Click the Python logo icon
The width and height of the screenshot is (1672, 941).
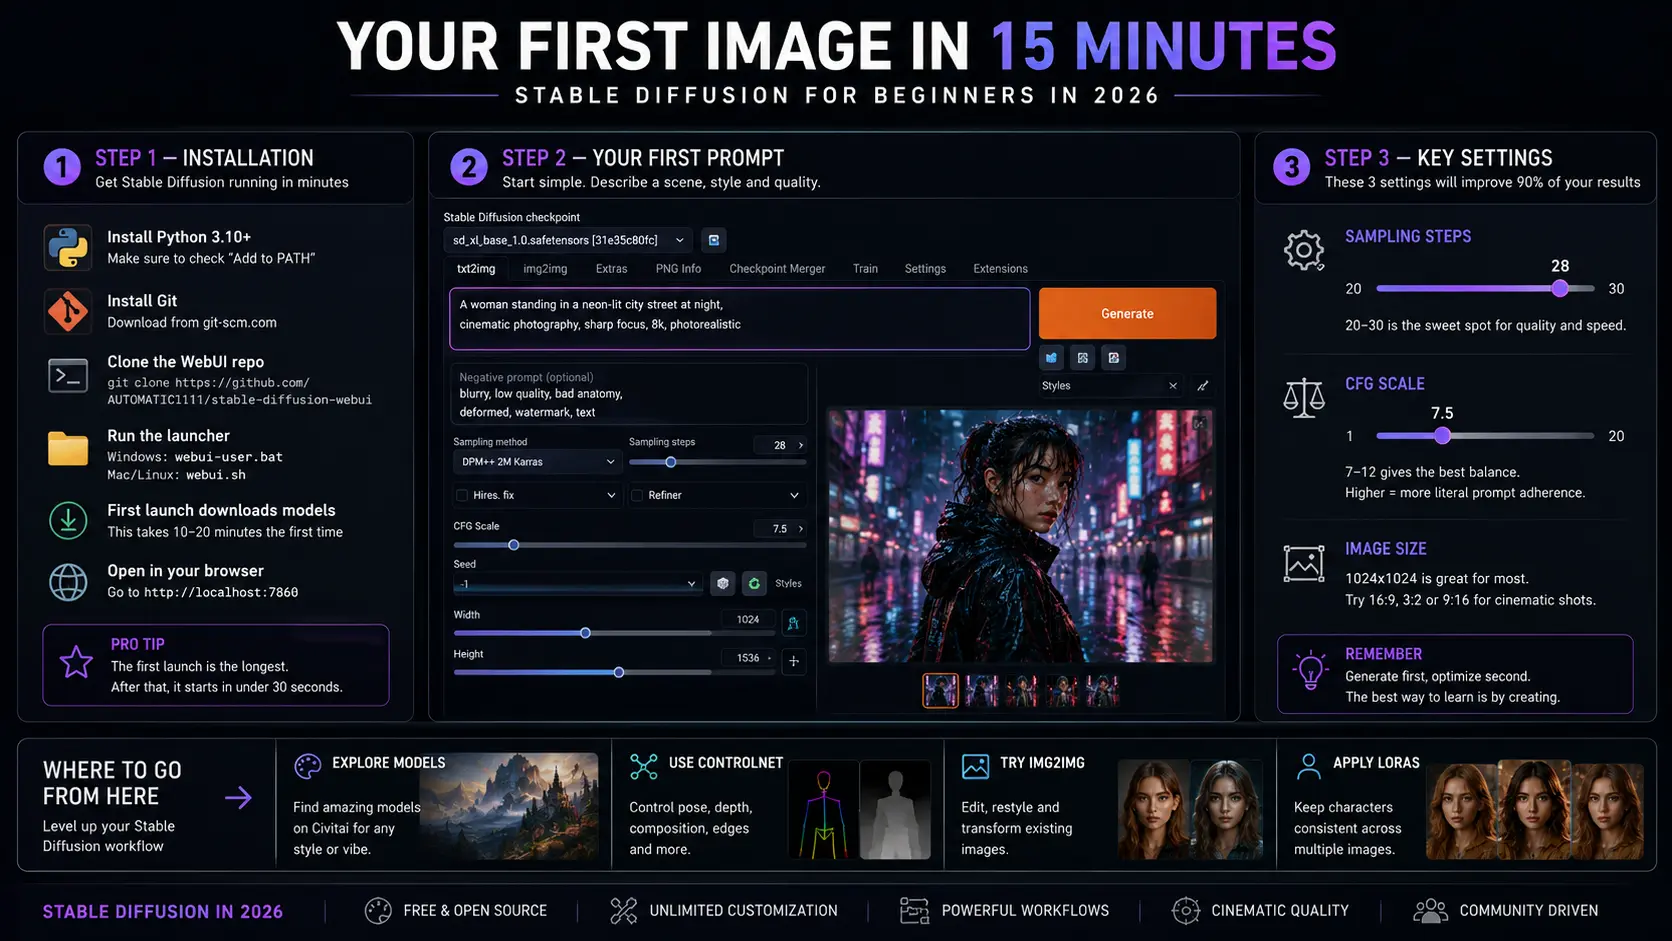point(68,247)
